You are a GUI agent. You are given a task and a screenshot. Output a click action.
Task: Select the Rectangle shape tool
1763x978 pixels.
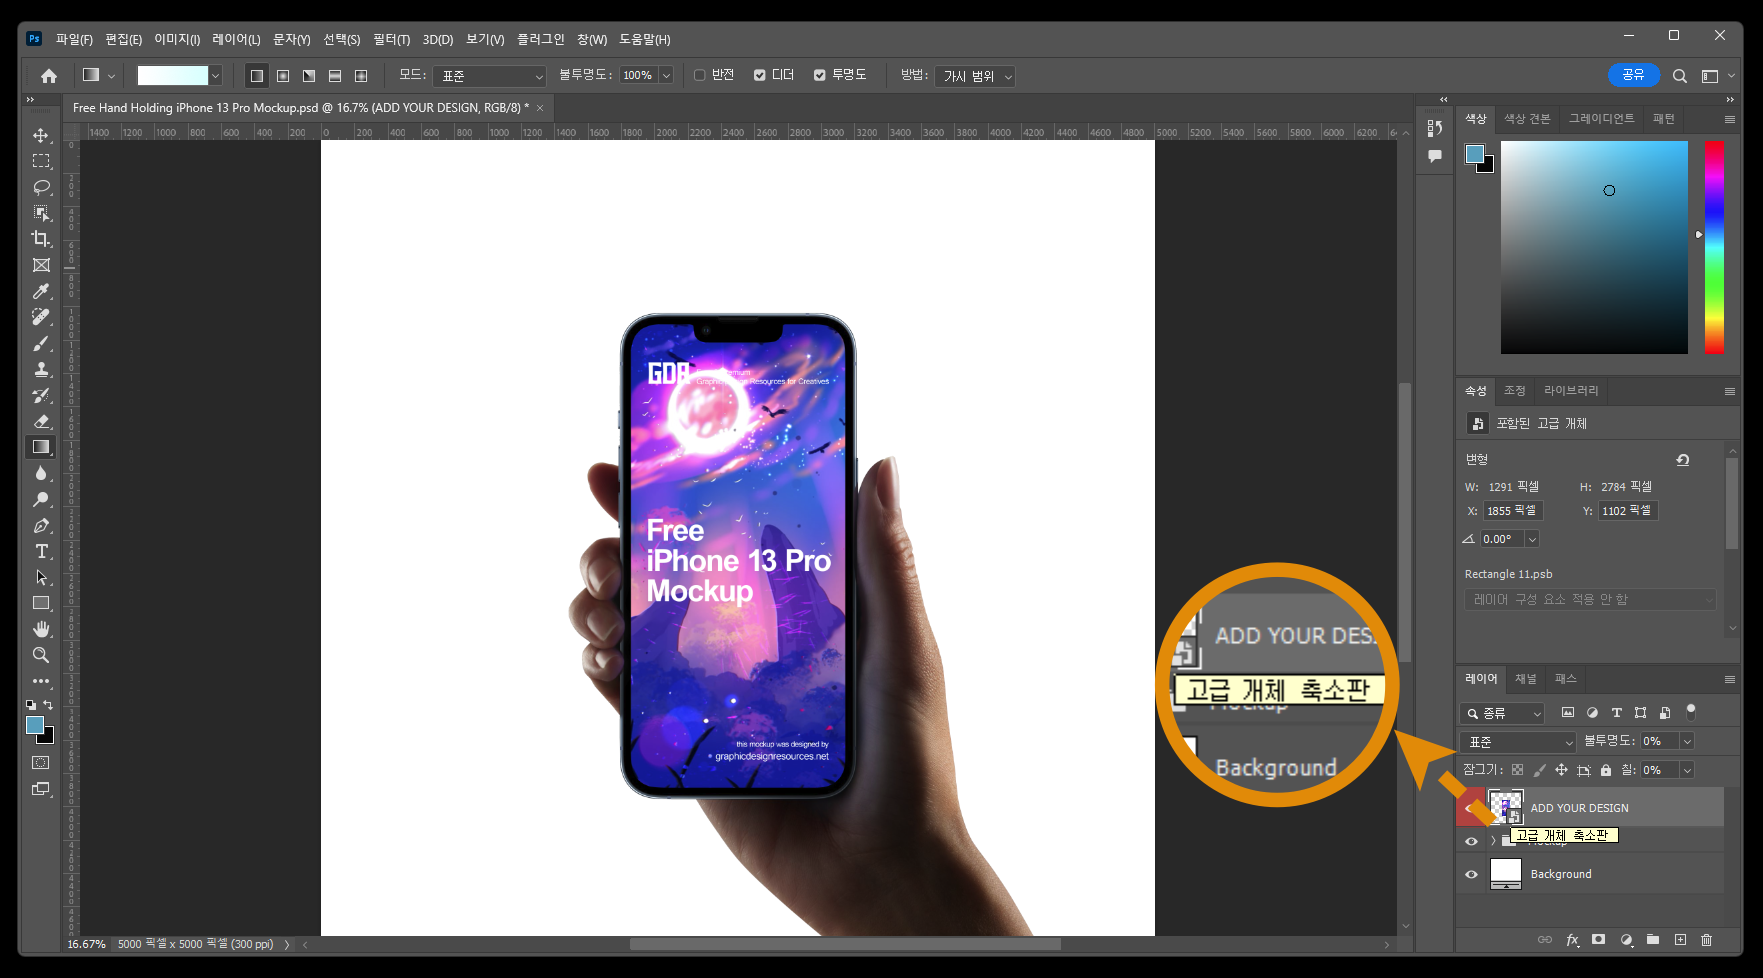point(41,603)
